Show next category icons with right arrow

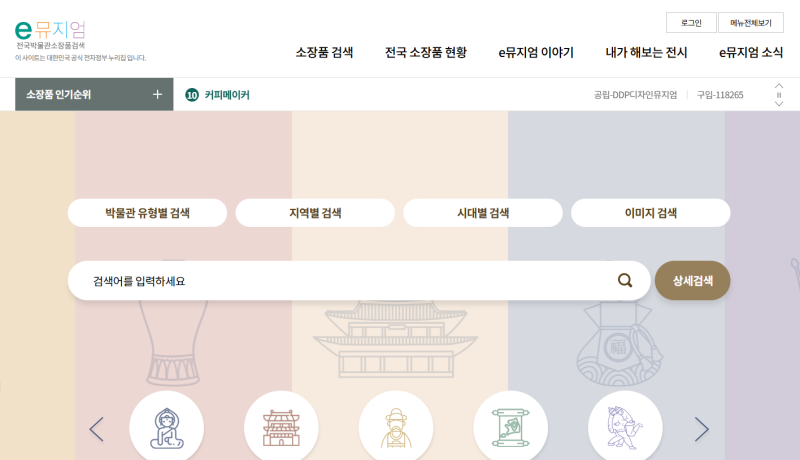coord(702,429)
